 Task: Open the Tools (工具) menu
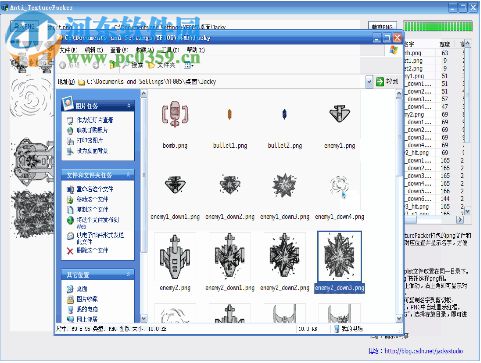pyautogui.click(x=170, y=50)
